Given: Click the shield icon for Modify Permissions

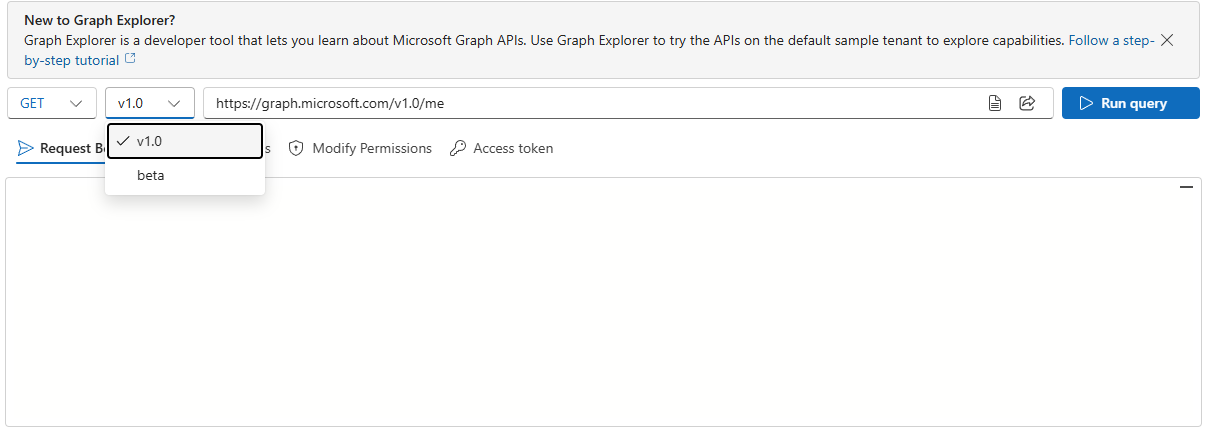Looking at the screenshot, I should point(296,148).
